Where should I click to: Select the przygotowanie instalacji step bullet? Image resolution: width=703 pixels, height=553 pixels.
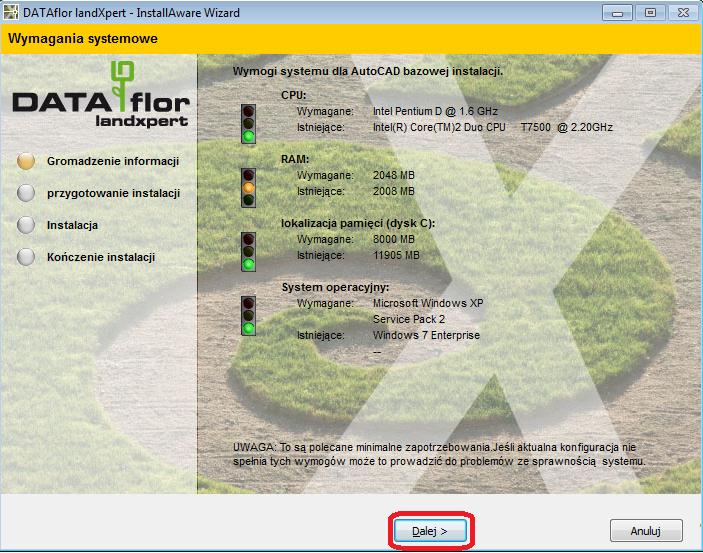[26, 193]
